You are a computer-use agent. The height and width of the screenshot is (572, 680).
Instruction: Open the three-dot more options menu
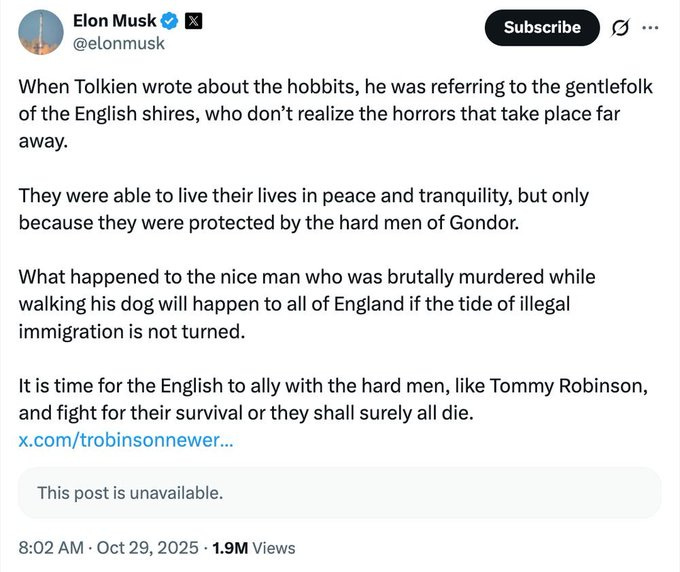click(651, 28)
